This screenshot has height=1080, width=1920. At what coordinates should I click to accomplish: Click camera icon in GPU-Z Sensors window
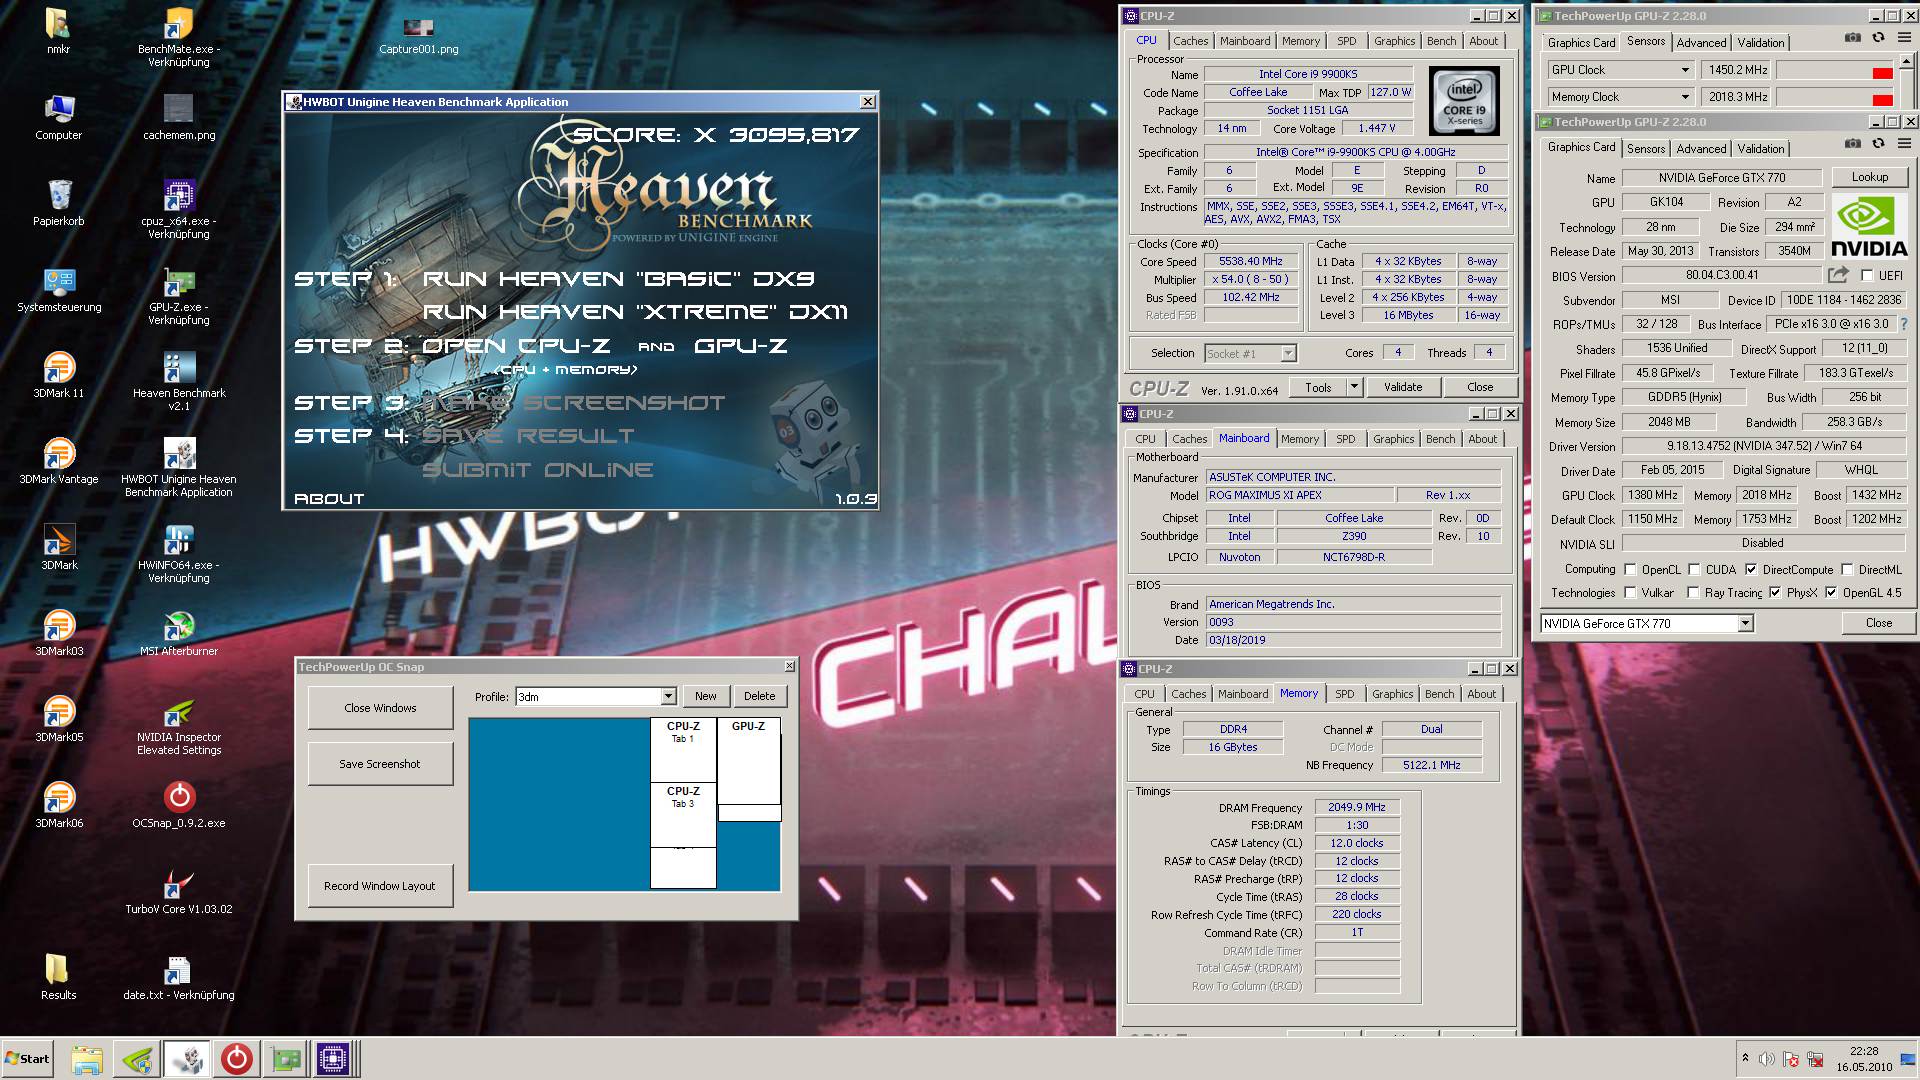click(1853, 38)
